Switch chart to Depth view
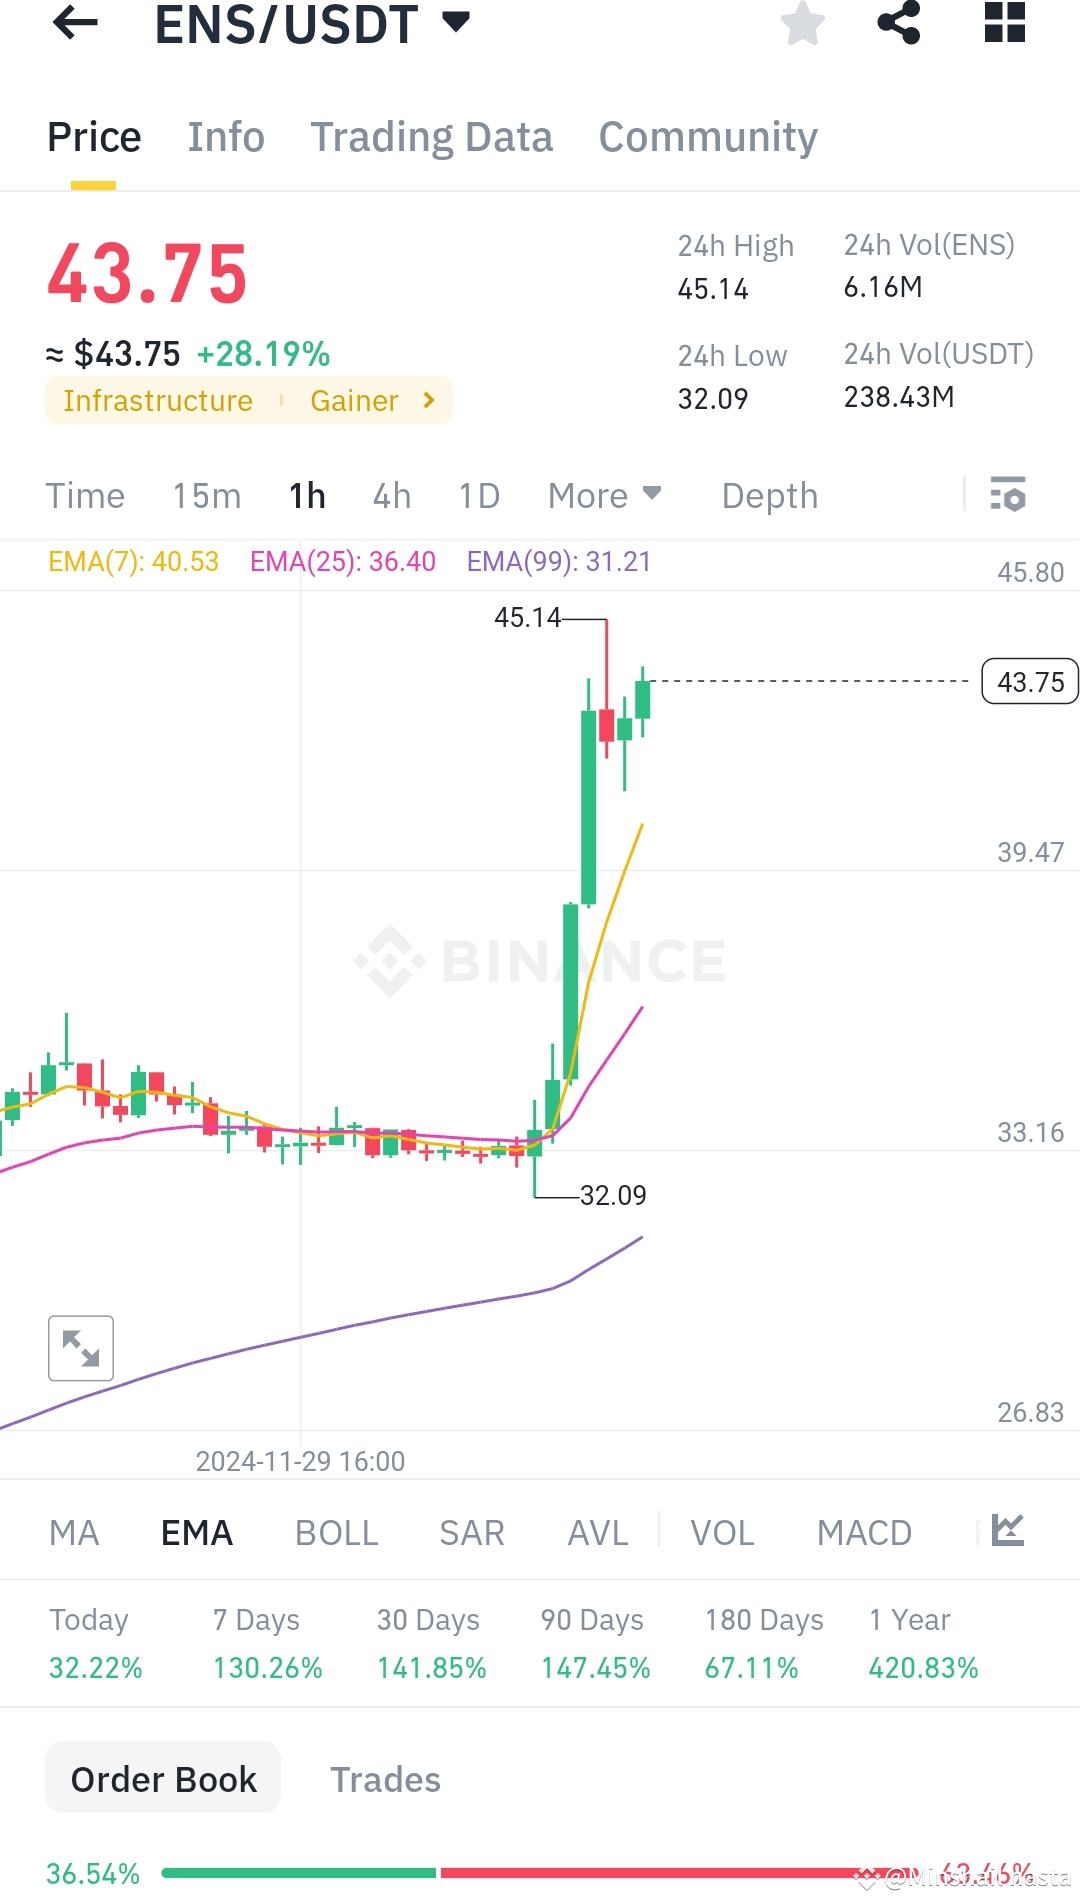Image resolution: width=1080 pixels, height=1900 pixels. [x=769, y=495]
